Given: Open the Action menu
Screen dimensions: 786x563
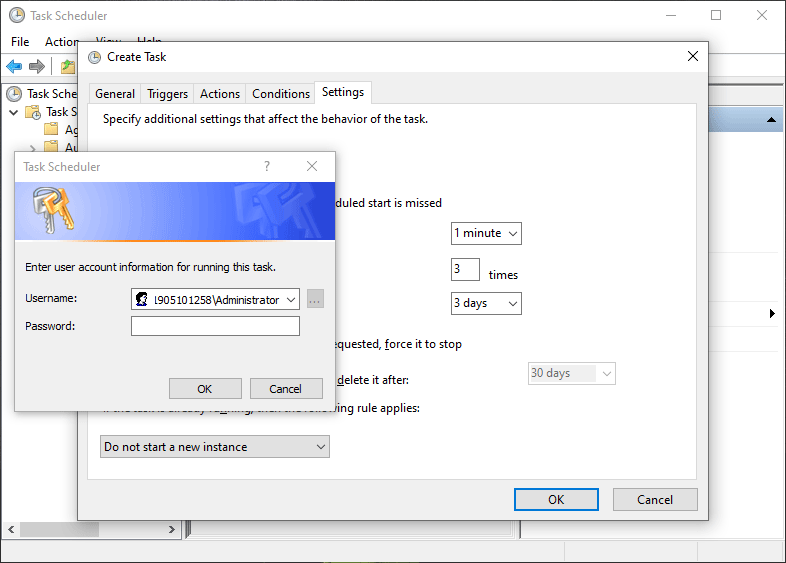Looking at the screenshot, I should (62, 42).
